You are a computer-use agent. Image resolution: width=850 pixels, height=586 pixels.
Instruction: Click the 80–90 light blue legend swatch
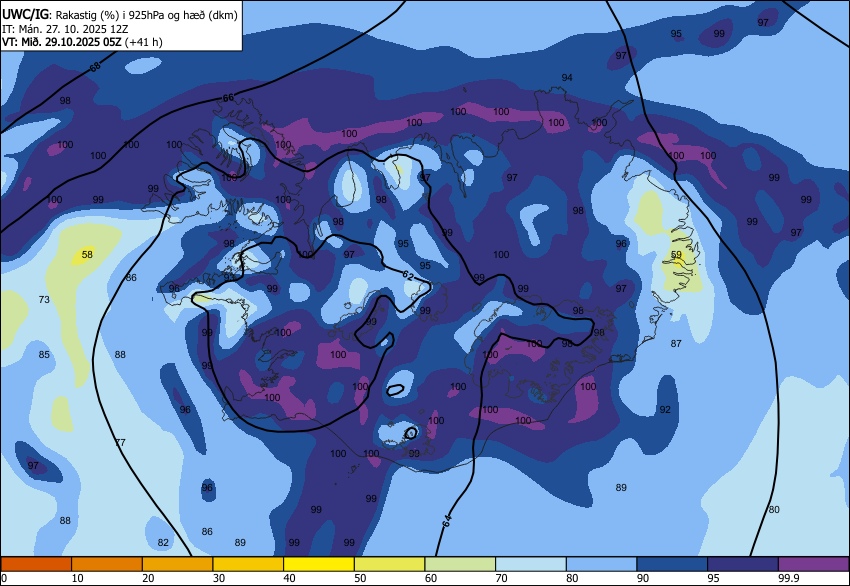click(602, 564)
